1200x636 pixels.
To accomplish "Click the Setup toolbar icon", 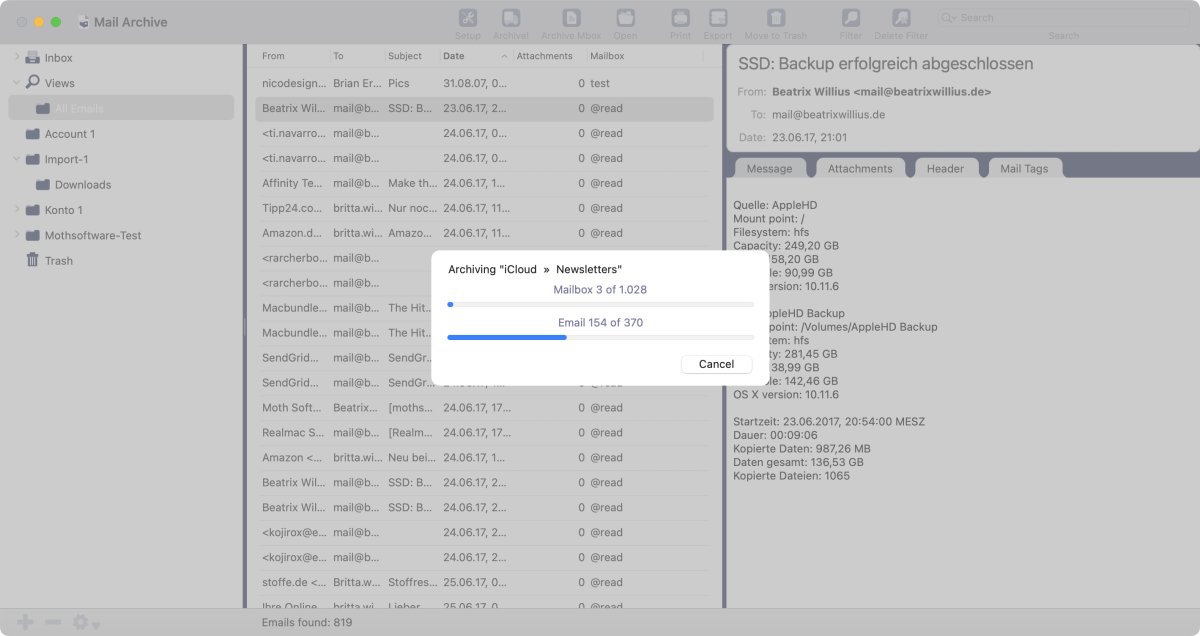I will 467,18.
